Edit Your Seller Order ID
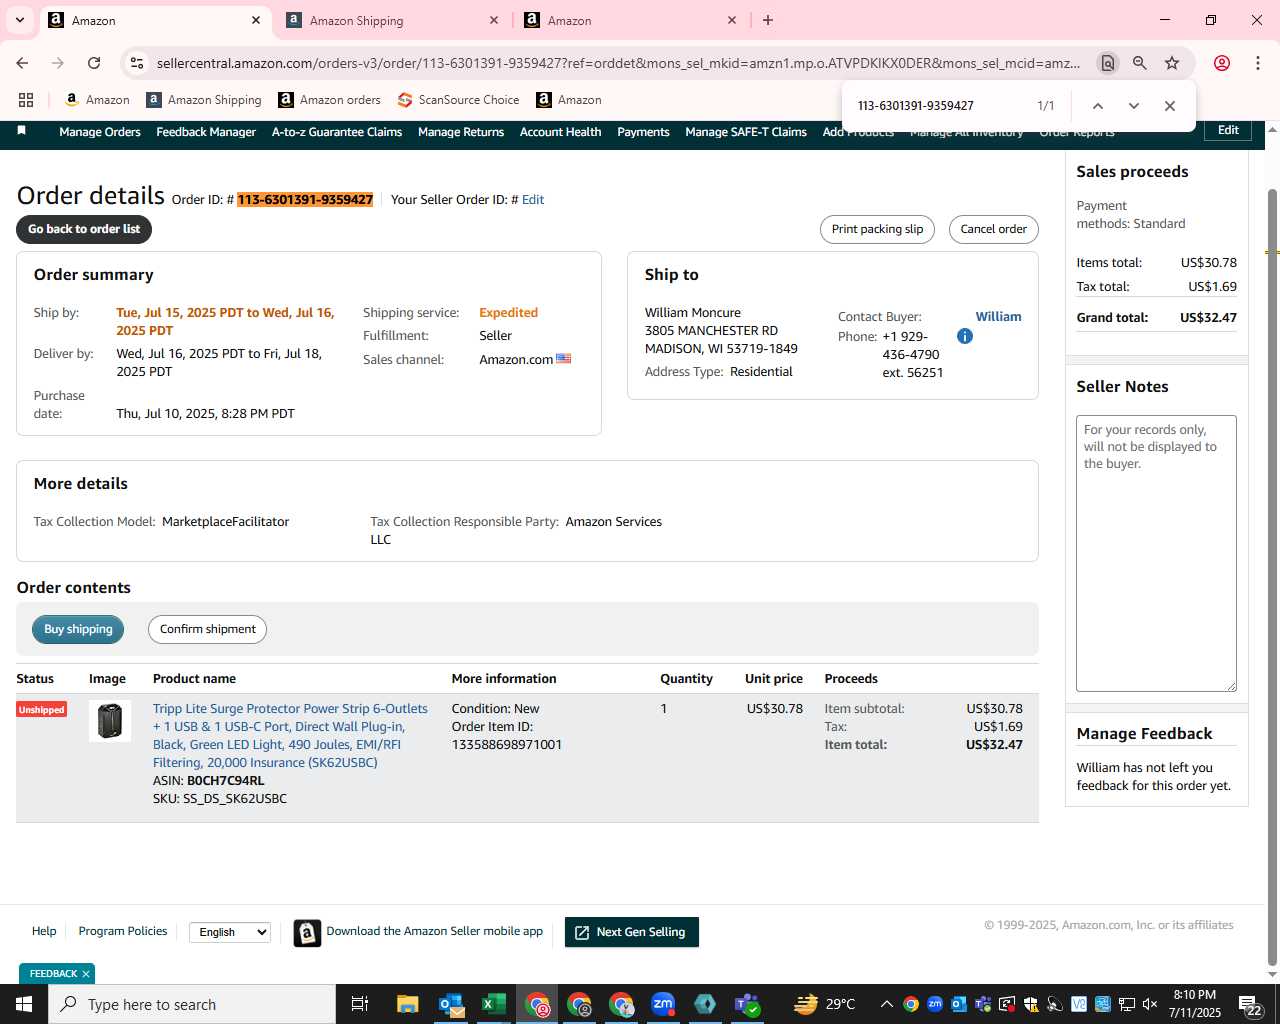The height and width of the screenshot is (1024, 1280). tap(533, 200)
